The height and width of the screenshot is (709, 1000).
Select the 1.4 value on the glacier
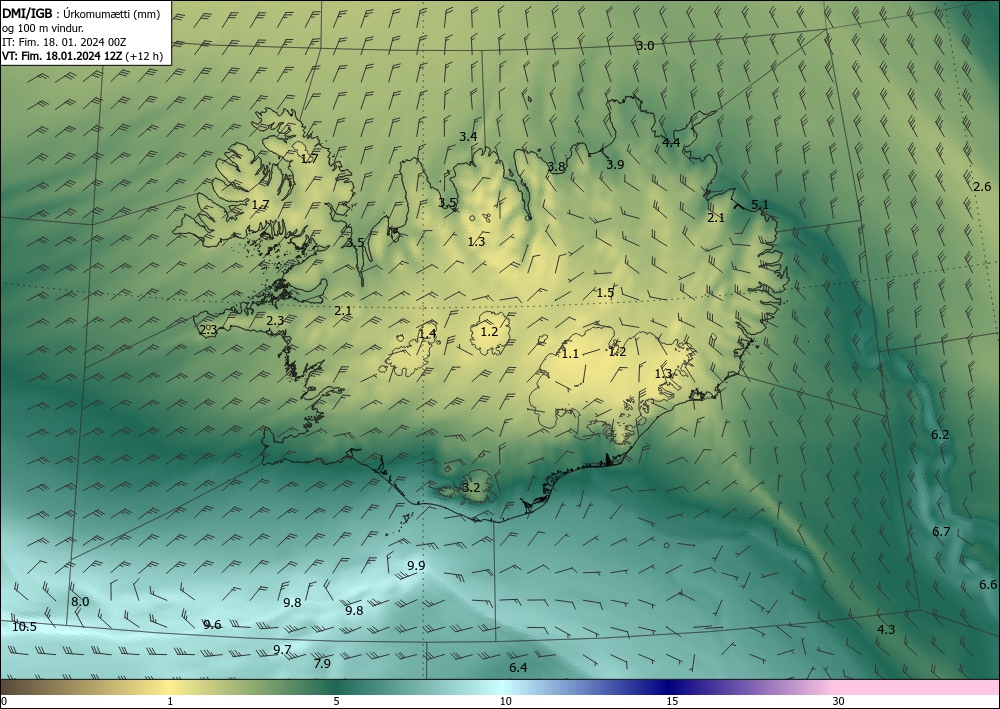427,333
